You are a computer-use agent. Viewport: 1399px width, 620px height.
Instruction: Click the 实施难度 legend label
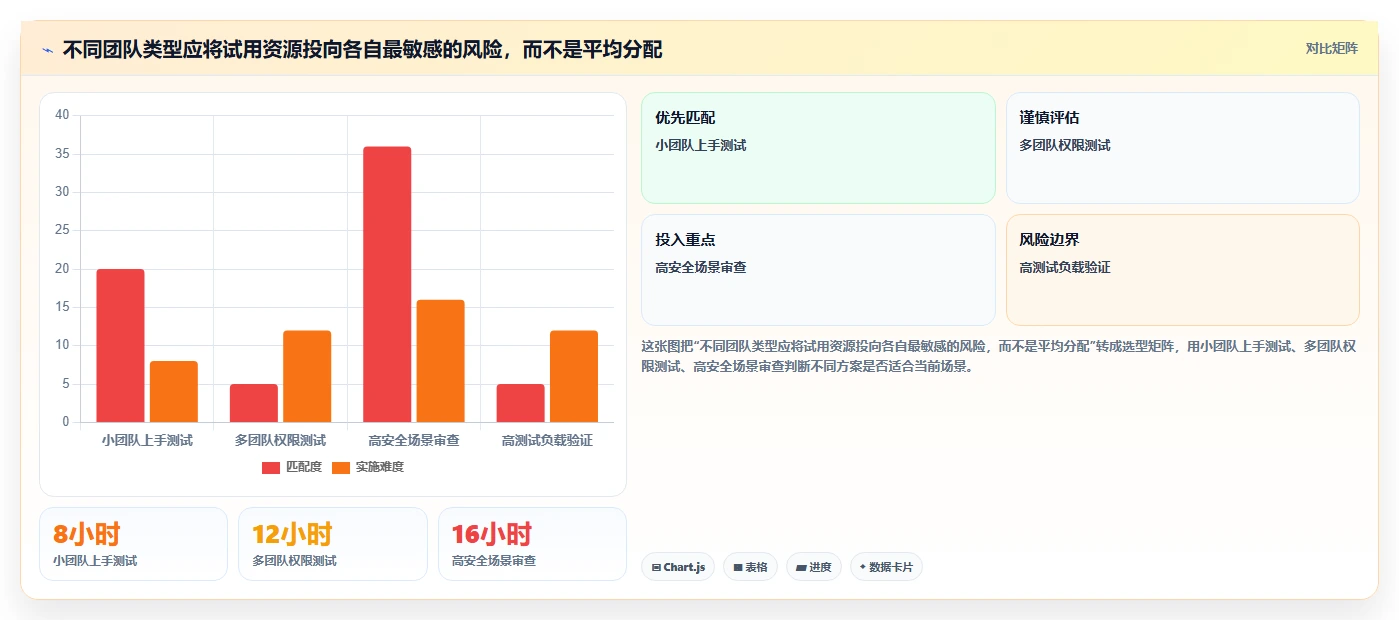(x=380, y=467)
